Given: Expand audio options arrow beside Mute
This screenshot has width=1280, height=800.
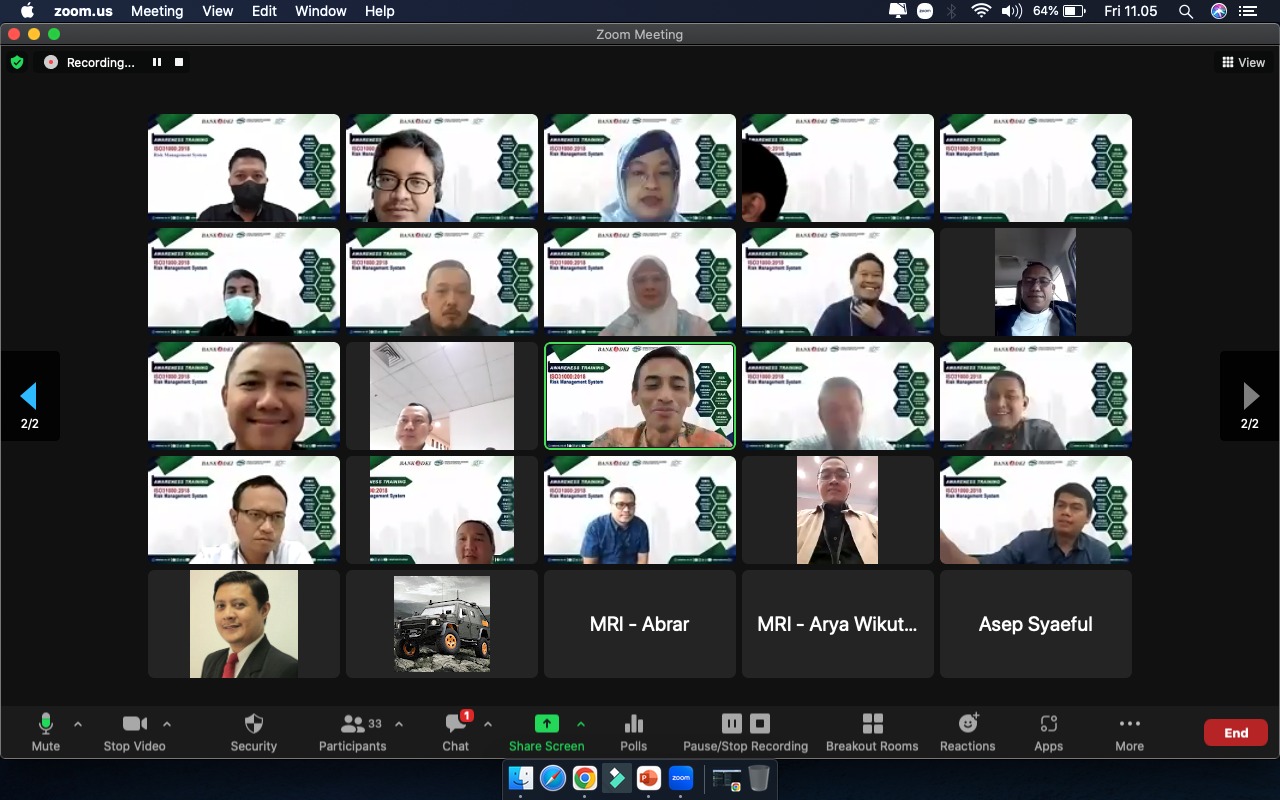Looking at the screenshot, I should 78,724.
